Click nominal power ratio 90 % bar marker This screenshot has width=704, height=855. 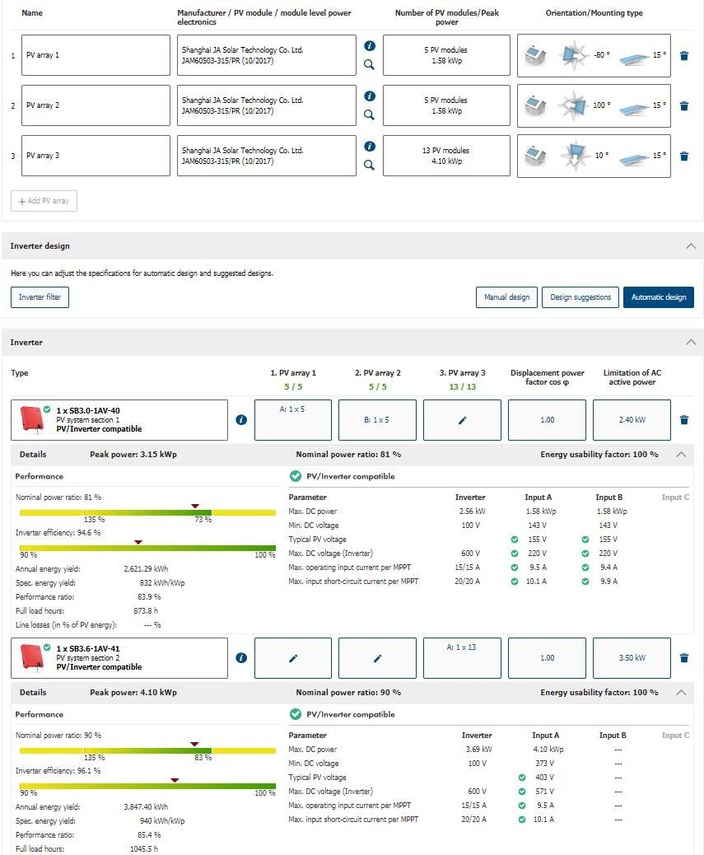[x=194, y=744]
